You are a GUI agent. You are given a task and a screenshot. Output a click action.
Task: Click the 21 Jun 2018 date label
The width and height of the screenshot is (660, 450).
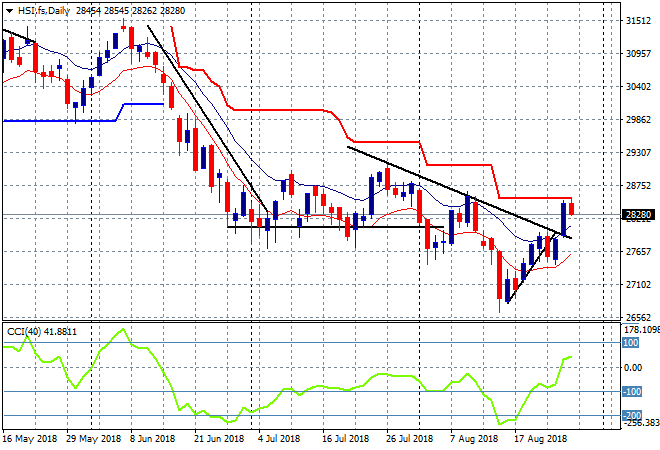[219, 439]
